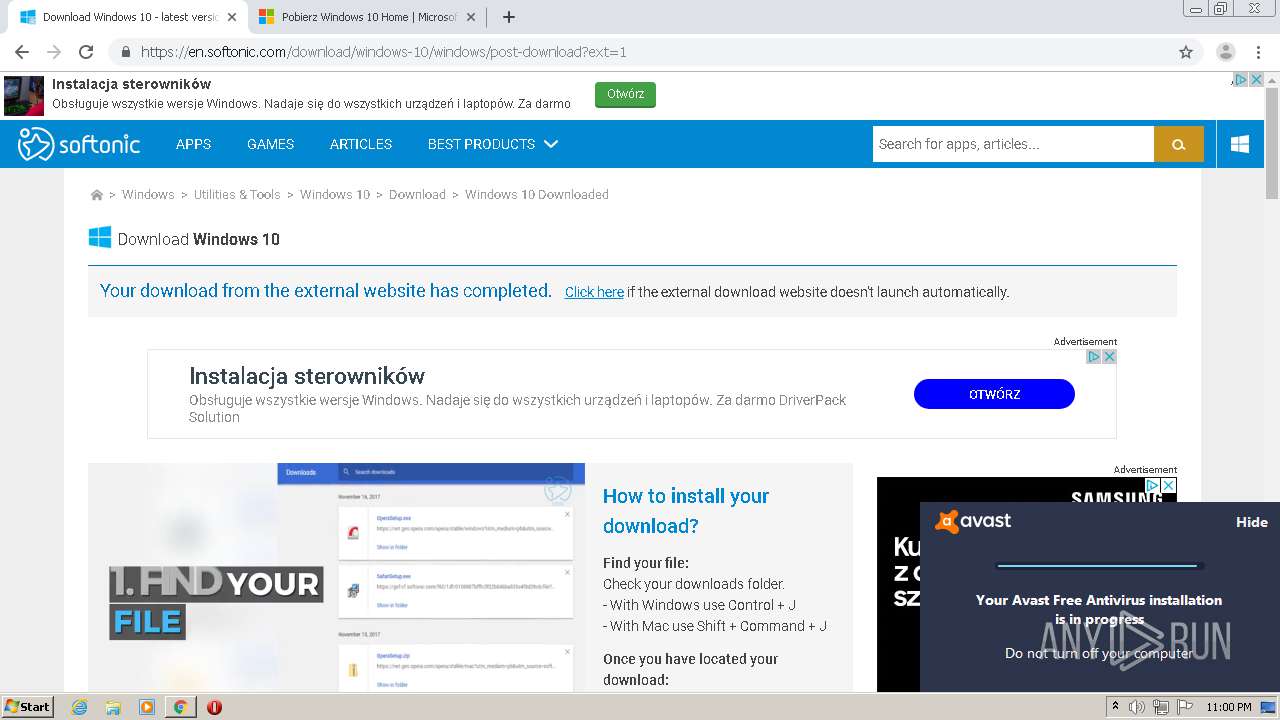Open the Chrome three-dot menu
The image size is (1280, 720).
click(x=1258, y=52)
